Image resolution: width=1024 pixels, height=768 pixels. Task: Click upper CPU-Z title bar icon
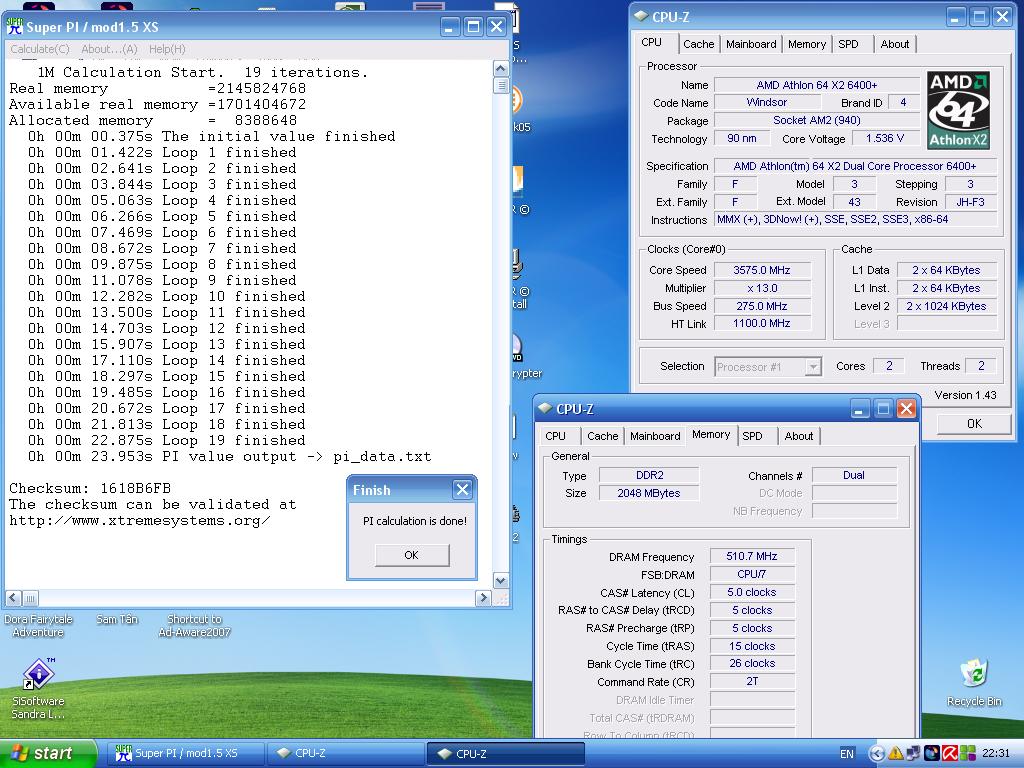[x=641, y=16]
